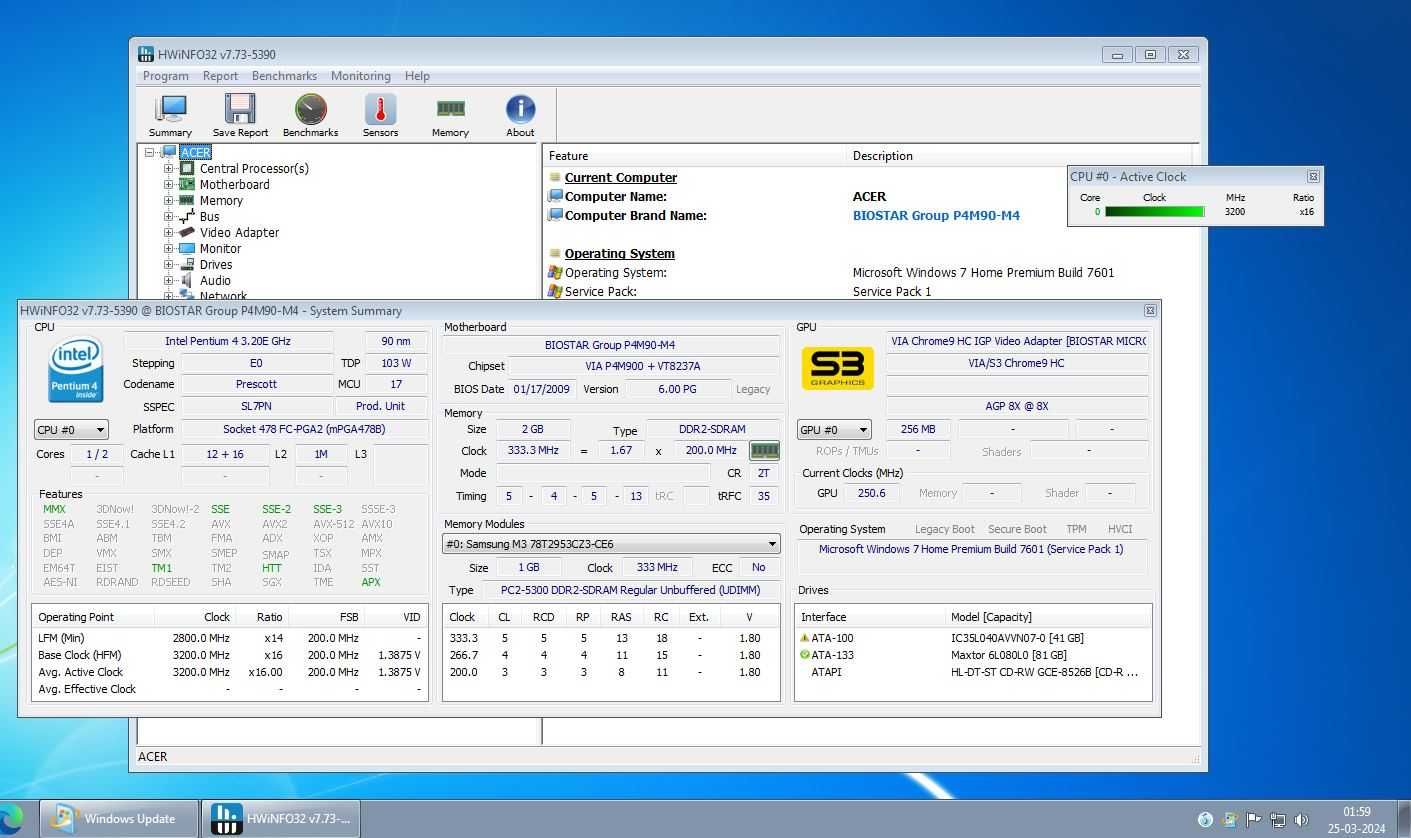Click the S3 Graphics logo
Screen dimensions: 1411x838
(x=837, y=369)
